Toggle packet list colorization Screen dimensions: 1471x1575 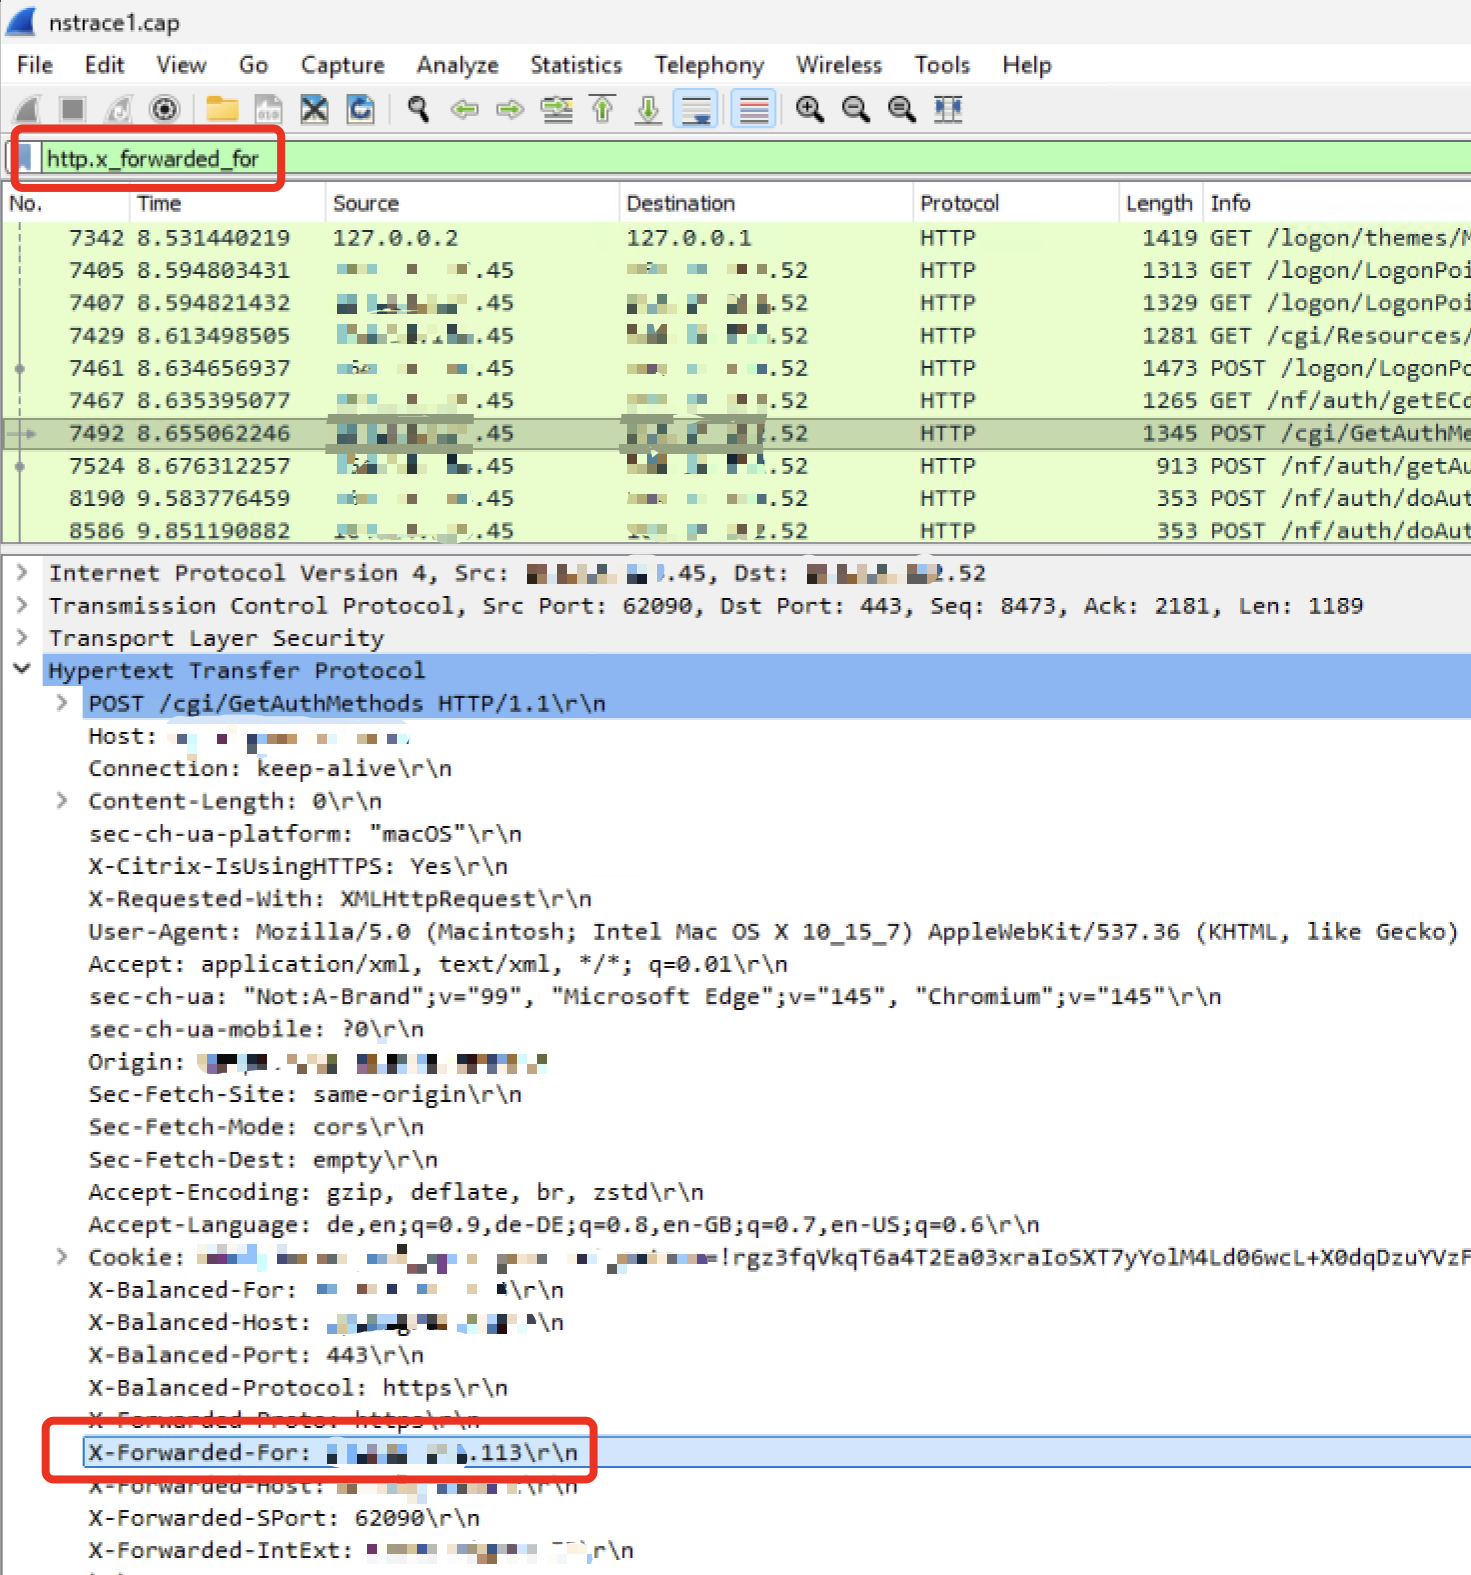pyautogui.click(x=753, y=109)
